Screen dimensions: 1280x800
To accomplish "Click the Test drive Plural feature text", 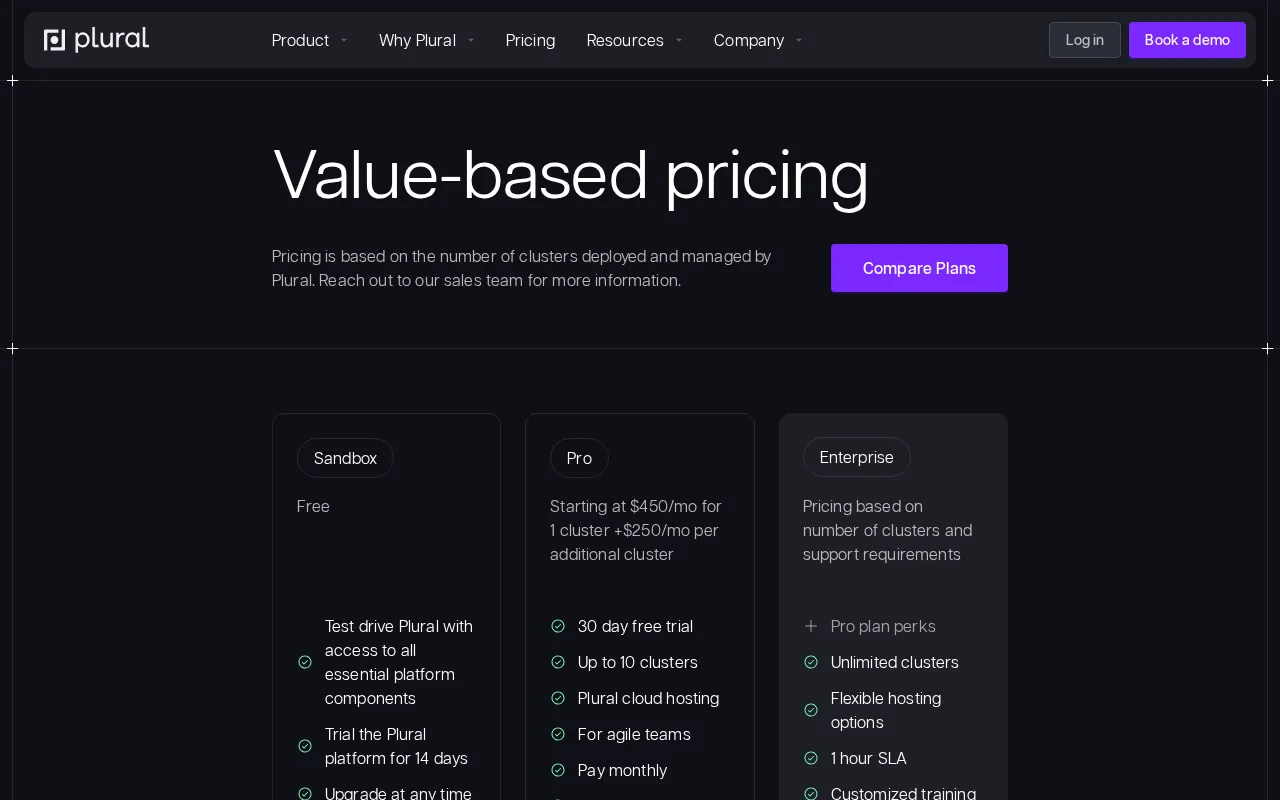I will [399, 662].
